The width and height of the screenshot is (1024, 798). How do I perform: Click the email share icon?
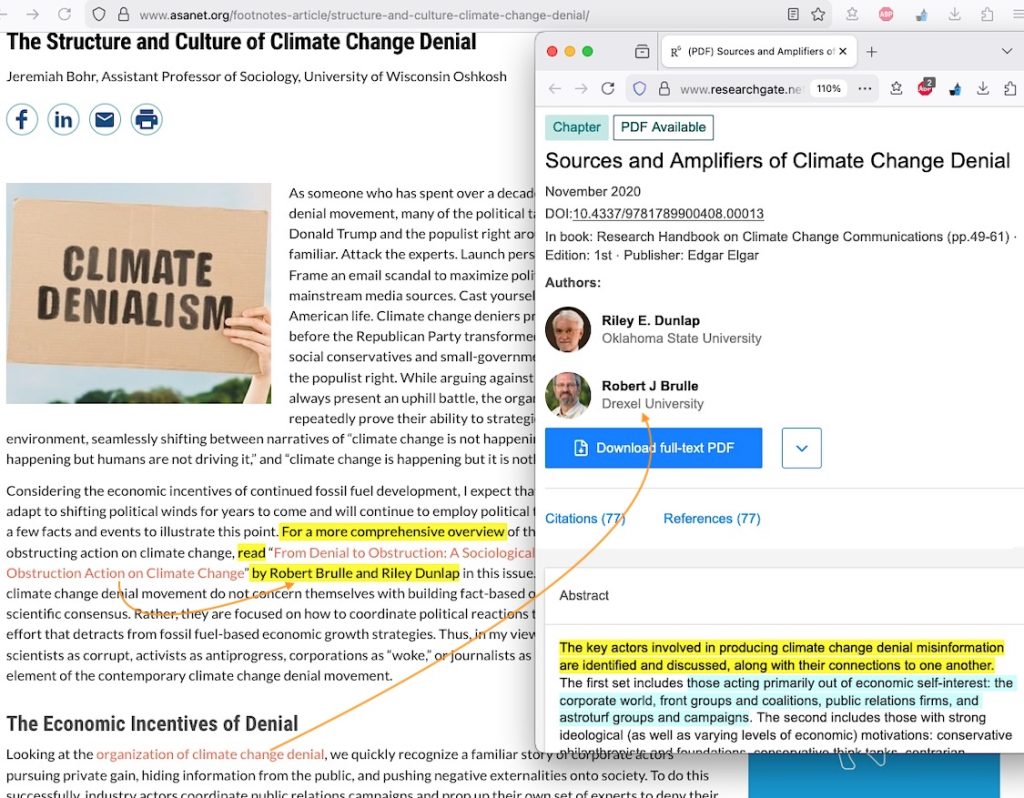105,120
